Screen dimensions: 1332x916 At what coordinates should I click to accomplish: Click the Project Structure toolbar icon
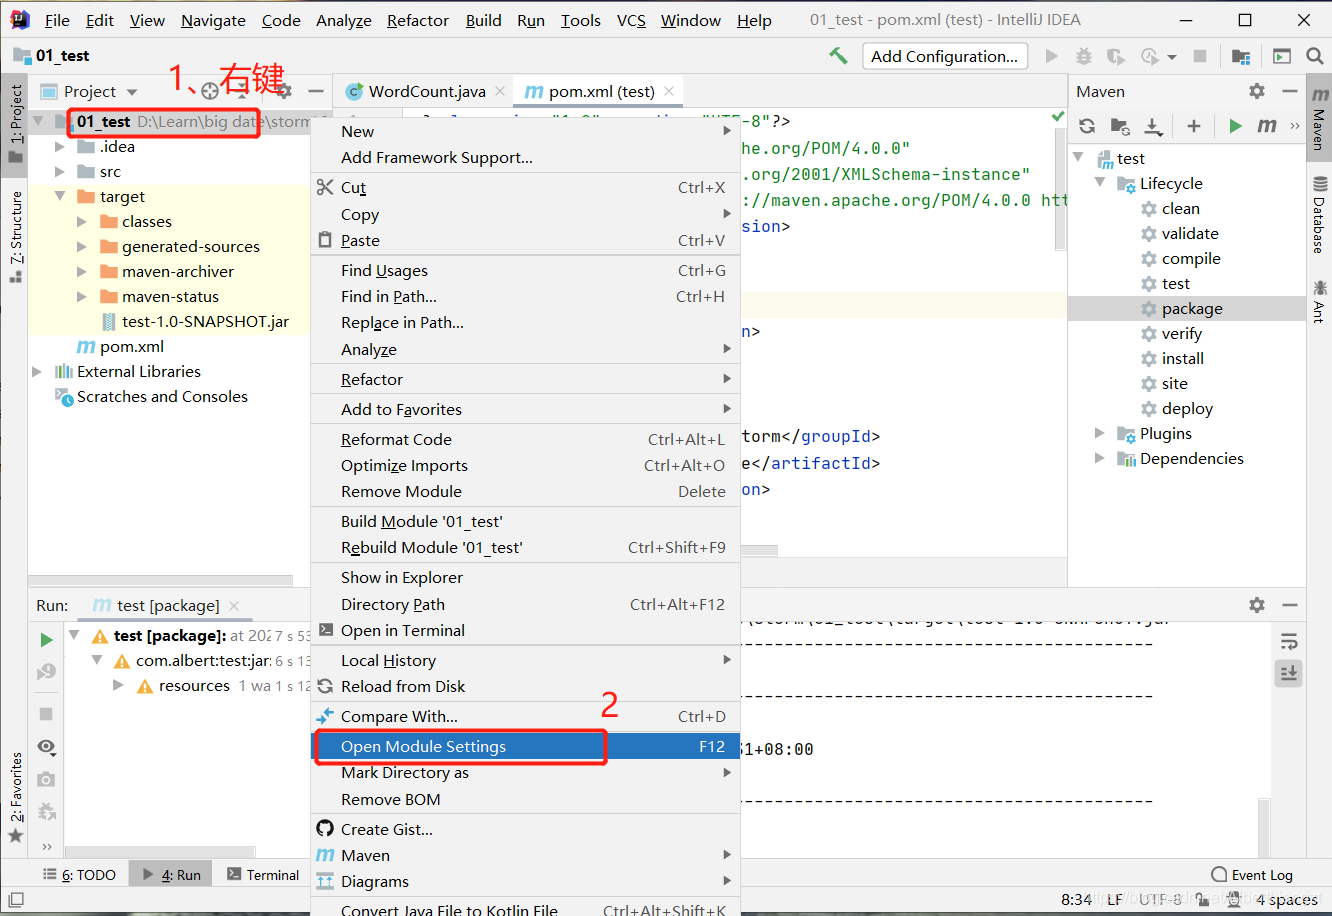1241,56
